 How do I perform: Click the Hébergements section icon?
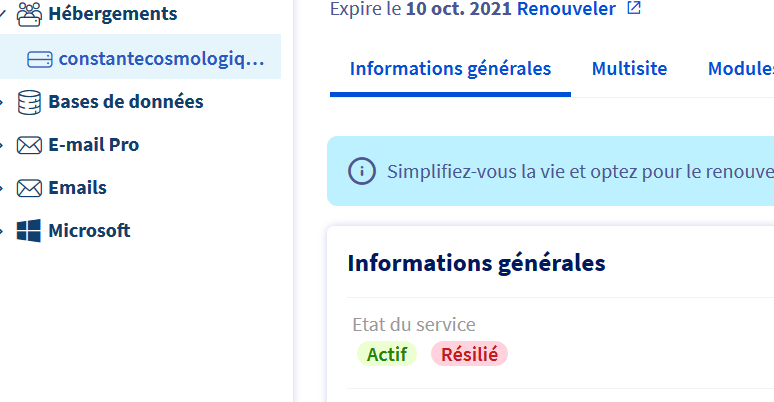point(29,14)
